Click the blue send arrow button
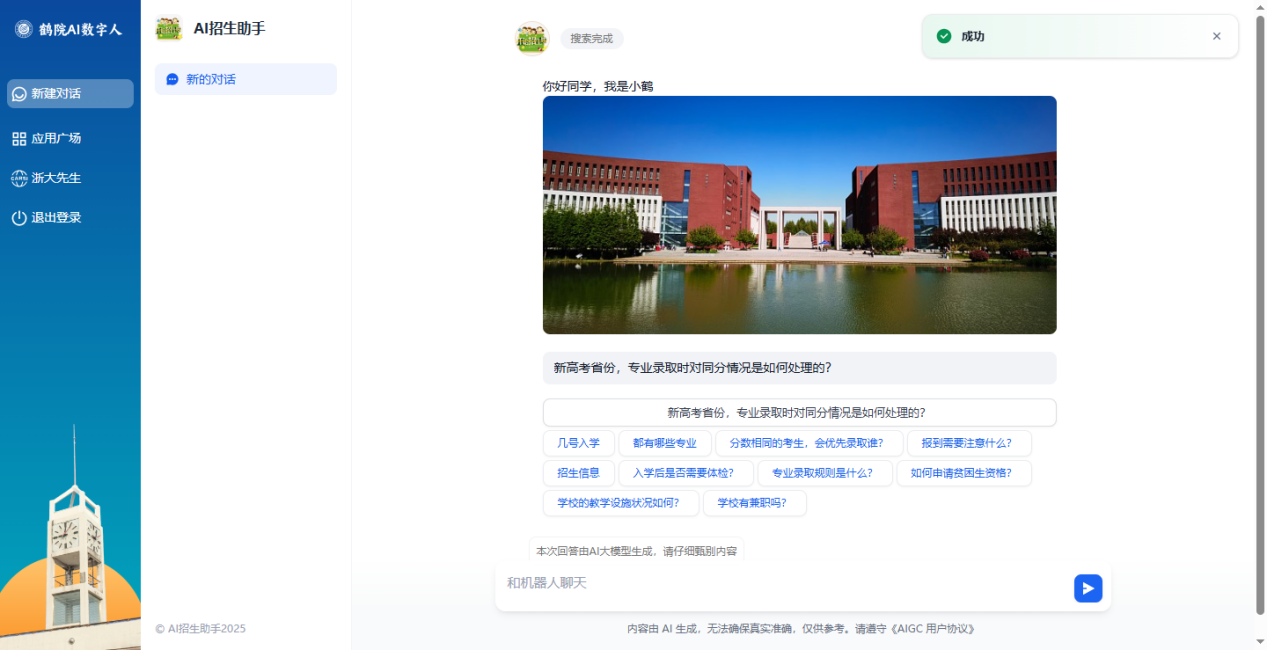Screen dimensions: 1267x650 1088,588
